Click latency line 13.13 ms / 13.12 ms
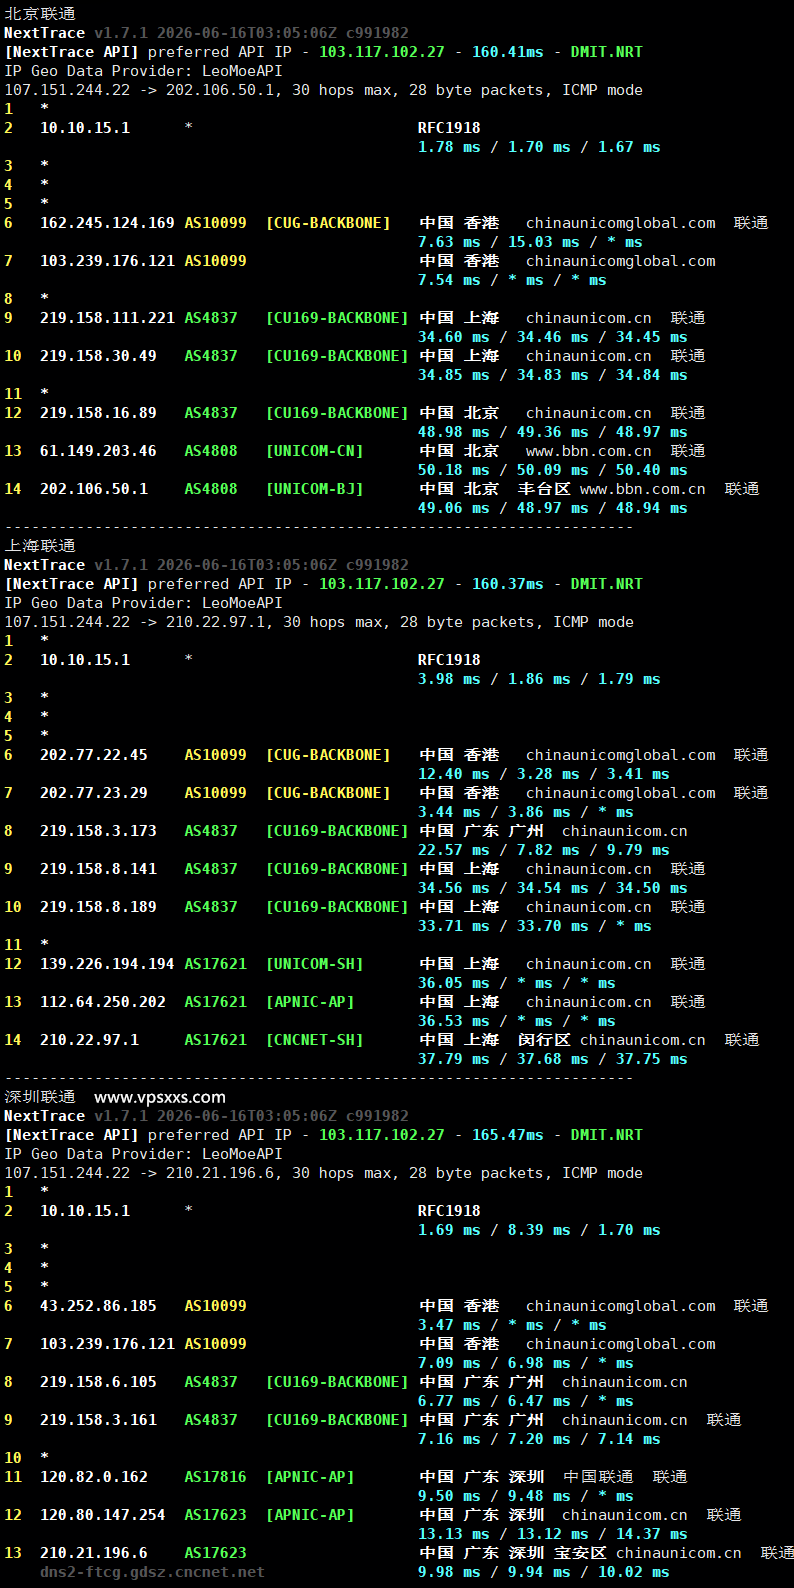 pos(553,1534)
